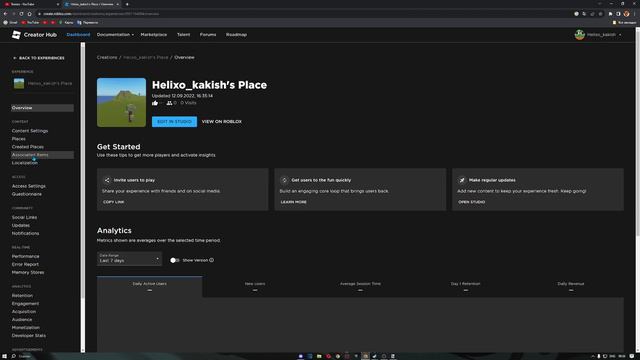Open Developer Stats in the sidebar
The width and height of the screenshot is (640, 360).
[x=29, y=336]
